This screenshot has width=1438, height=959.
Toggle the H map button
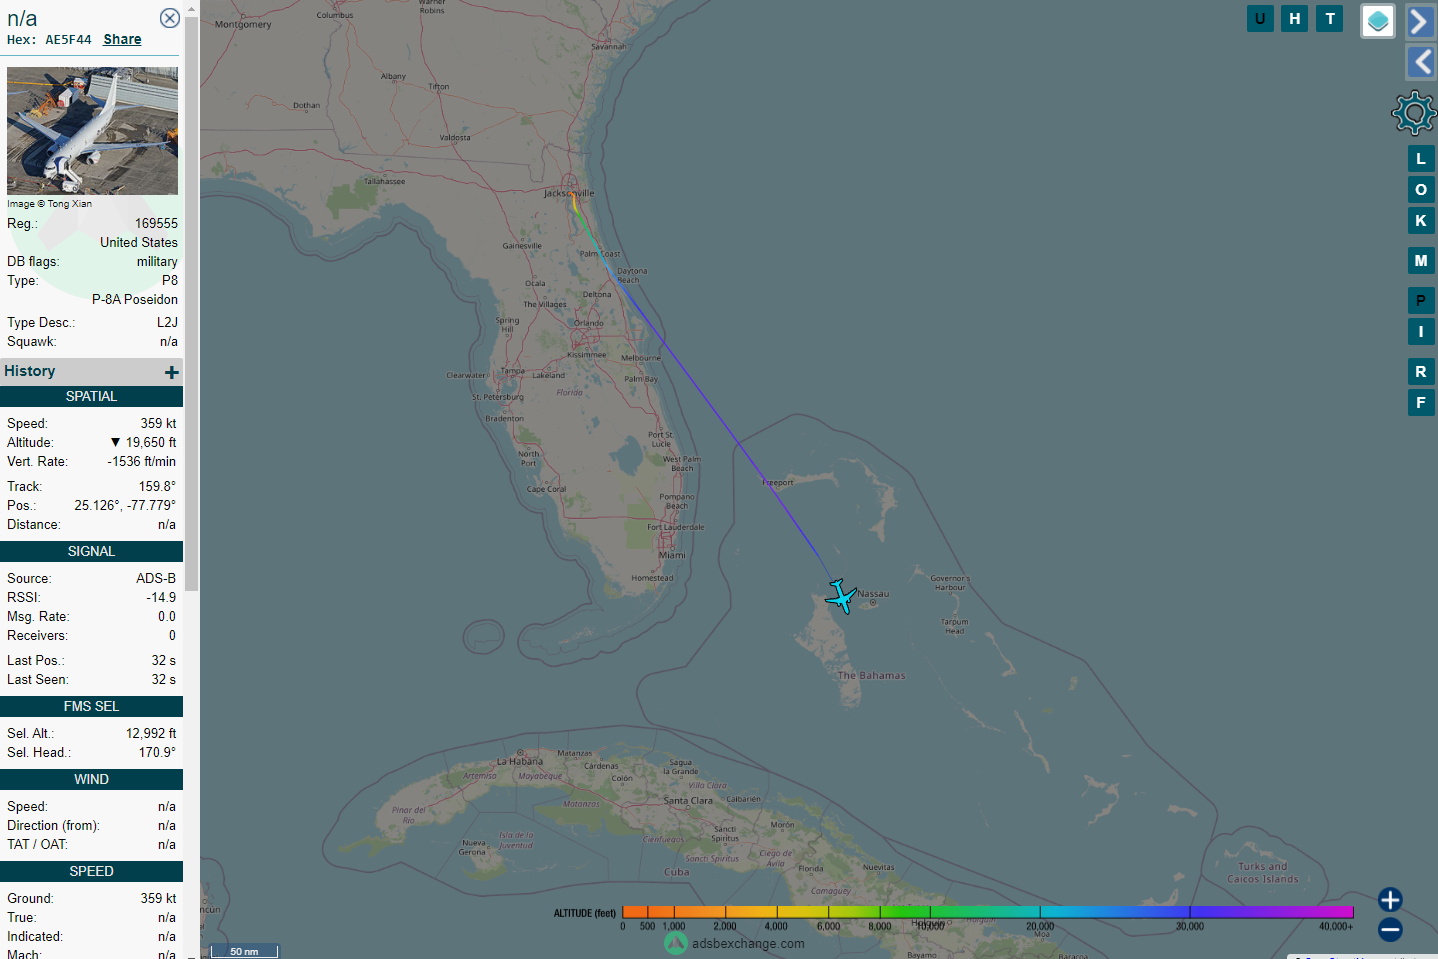coord(1295,18)
